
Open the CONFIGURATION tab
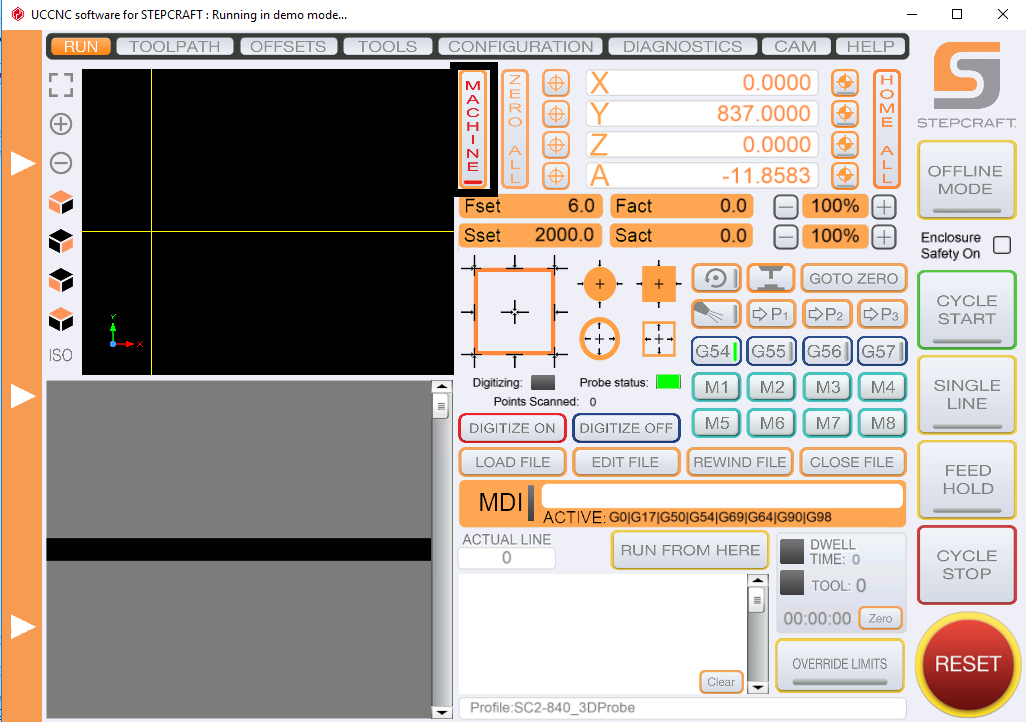click(x=520, y=46)
